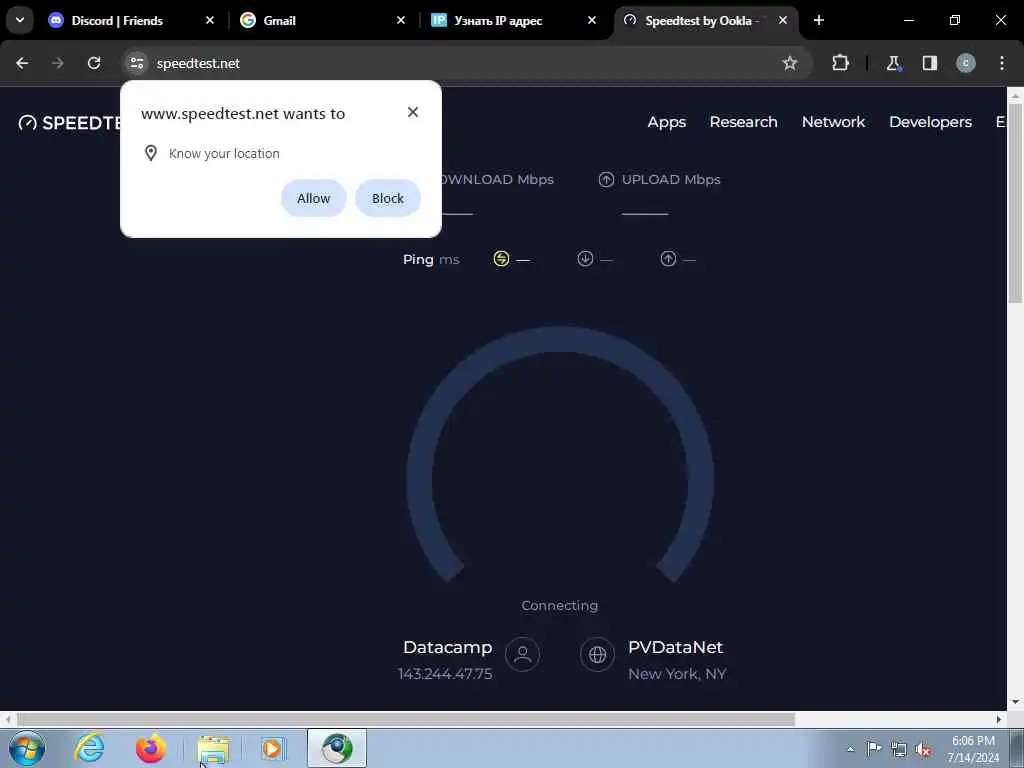Screen dimensions: 1024x768
Task: Click the browser taskbar button
Action: (x=337, y=748)
